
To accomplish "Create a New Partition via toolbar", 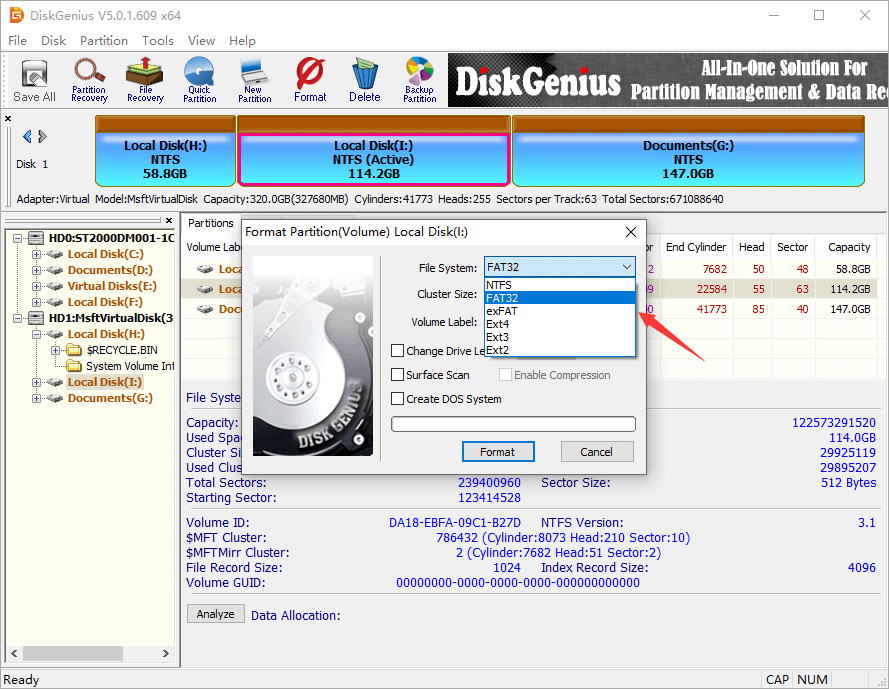I will pyautogui.click(x=255, y=81).
